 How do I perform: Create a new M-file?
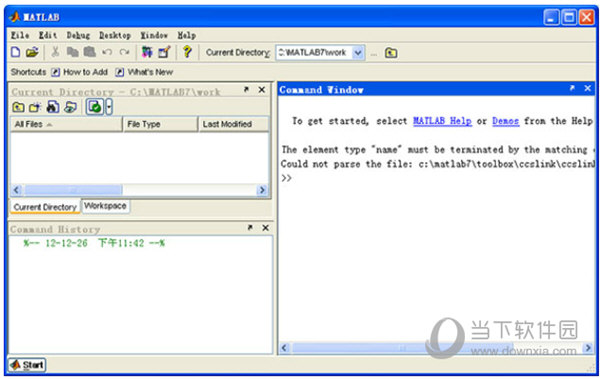coord(15,52)
